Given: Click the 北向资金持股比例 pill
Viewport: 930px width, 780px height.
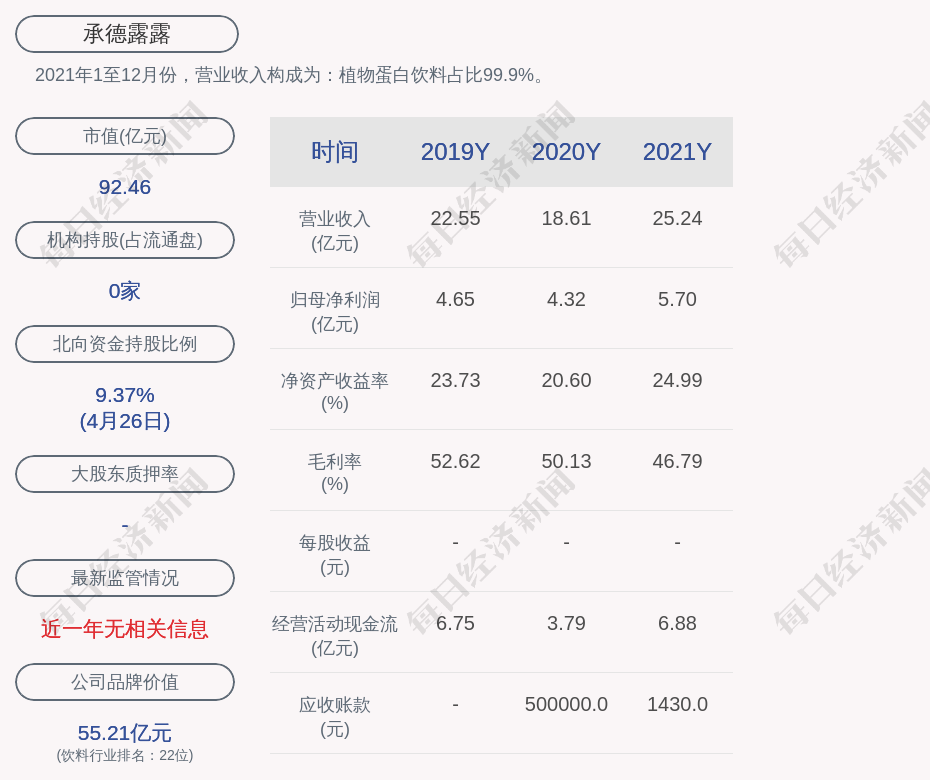Looking at the screenshot, I should (125, 344).
